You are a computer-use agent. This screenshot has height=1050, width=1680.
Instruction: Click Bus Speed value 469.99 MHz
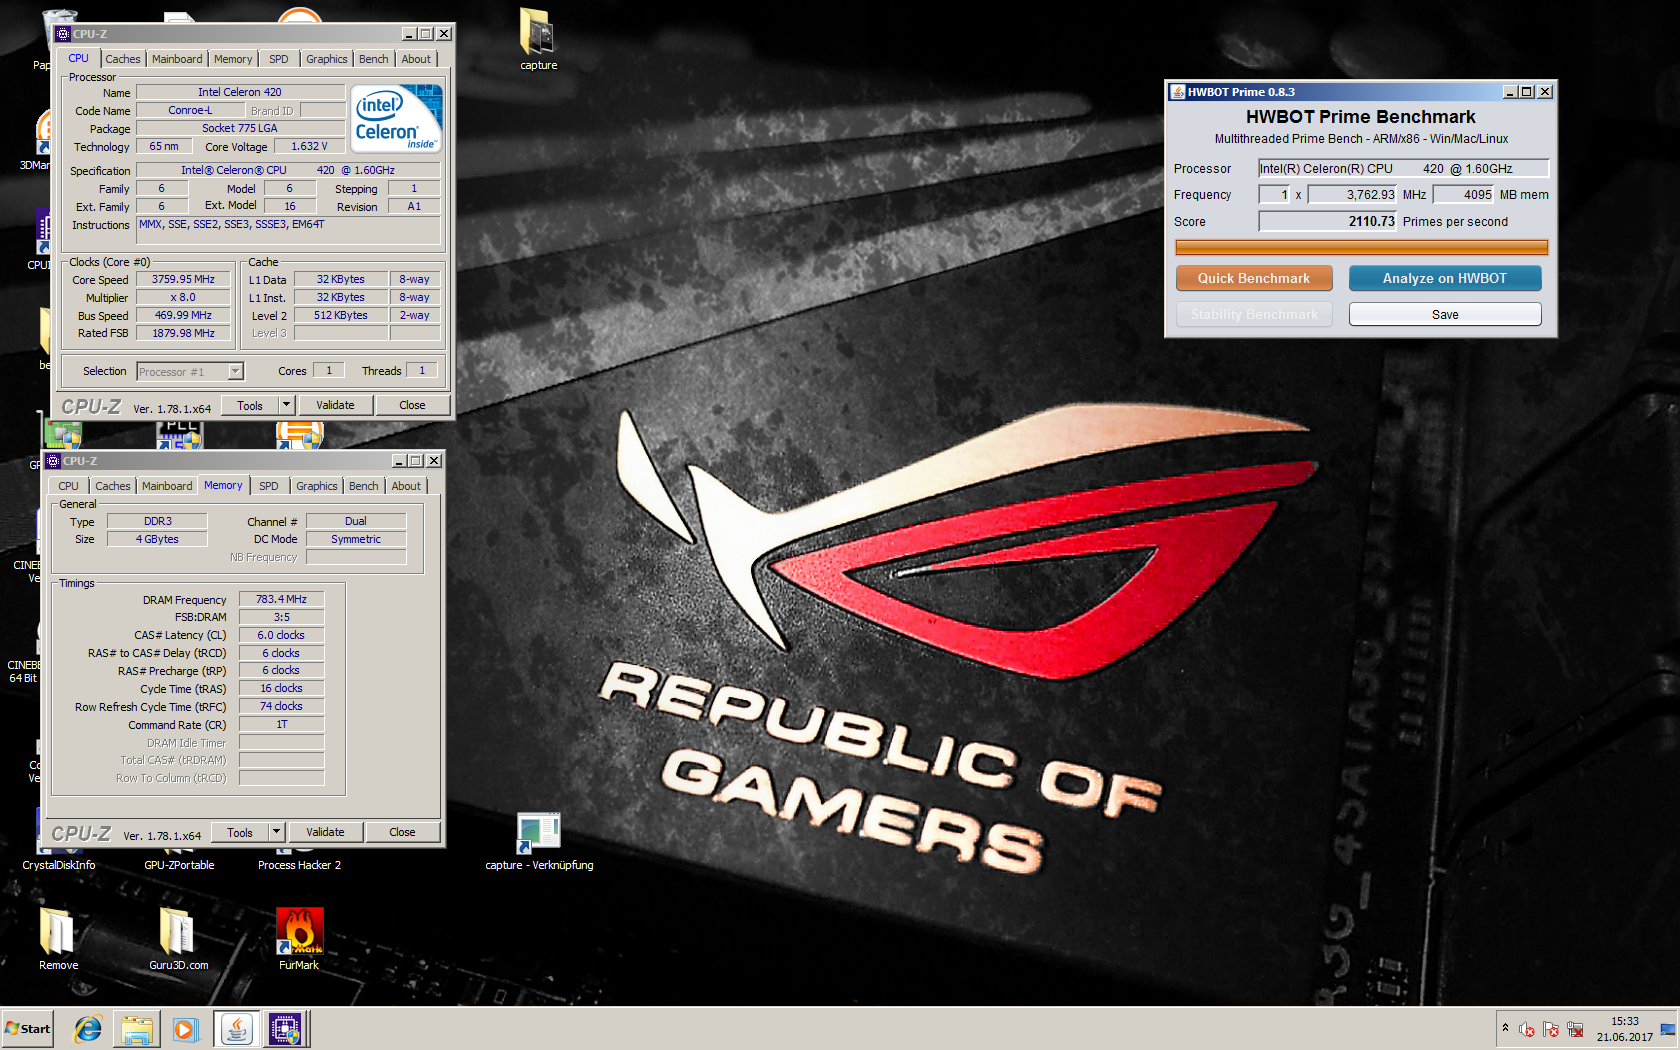click(x=183, y=315)
